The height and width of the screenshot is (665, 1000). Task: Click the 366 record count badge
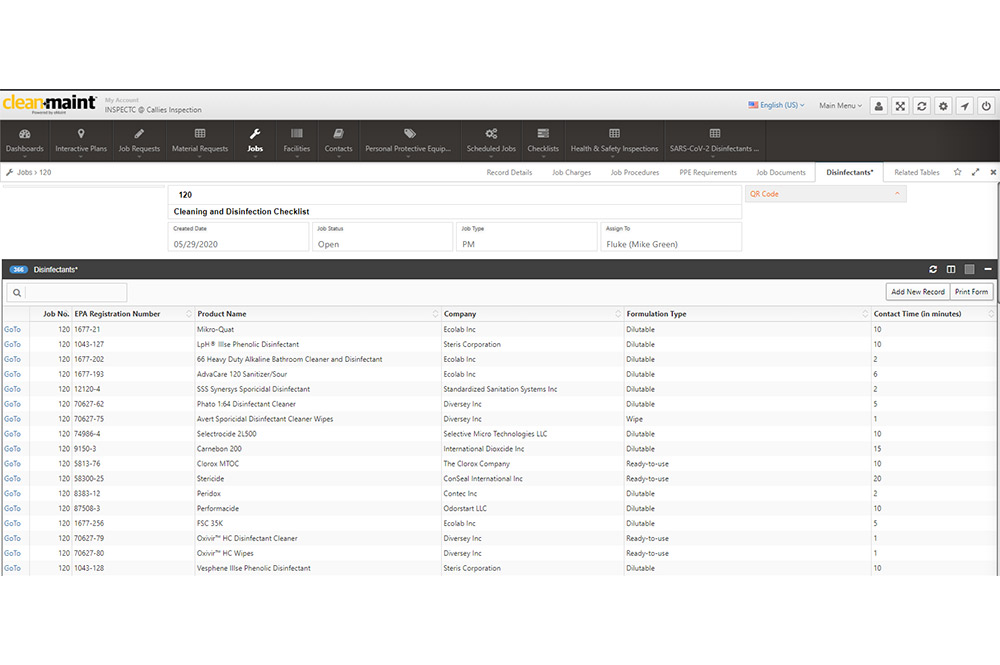click(18, 270)
